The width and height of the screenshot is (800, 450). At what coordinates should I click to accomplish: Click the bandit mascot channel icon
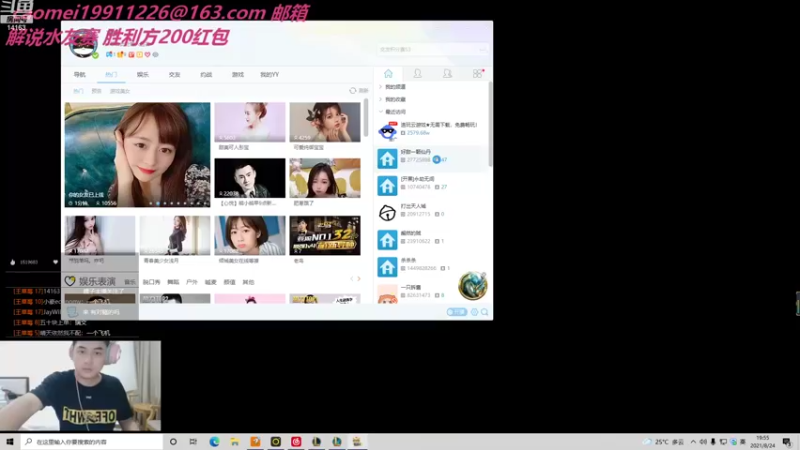(x=387, y=131)
